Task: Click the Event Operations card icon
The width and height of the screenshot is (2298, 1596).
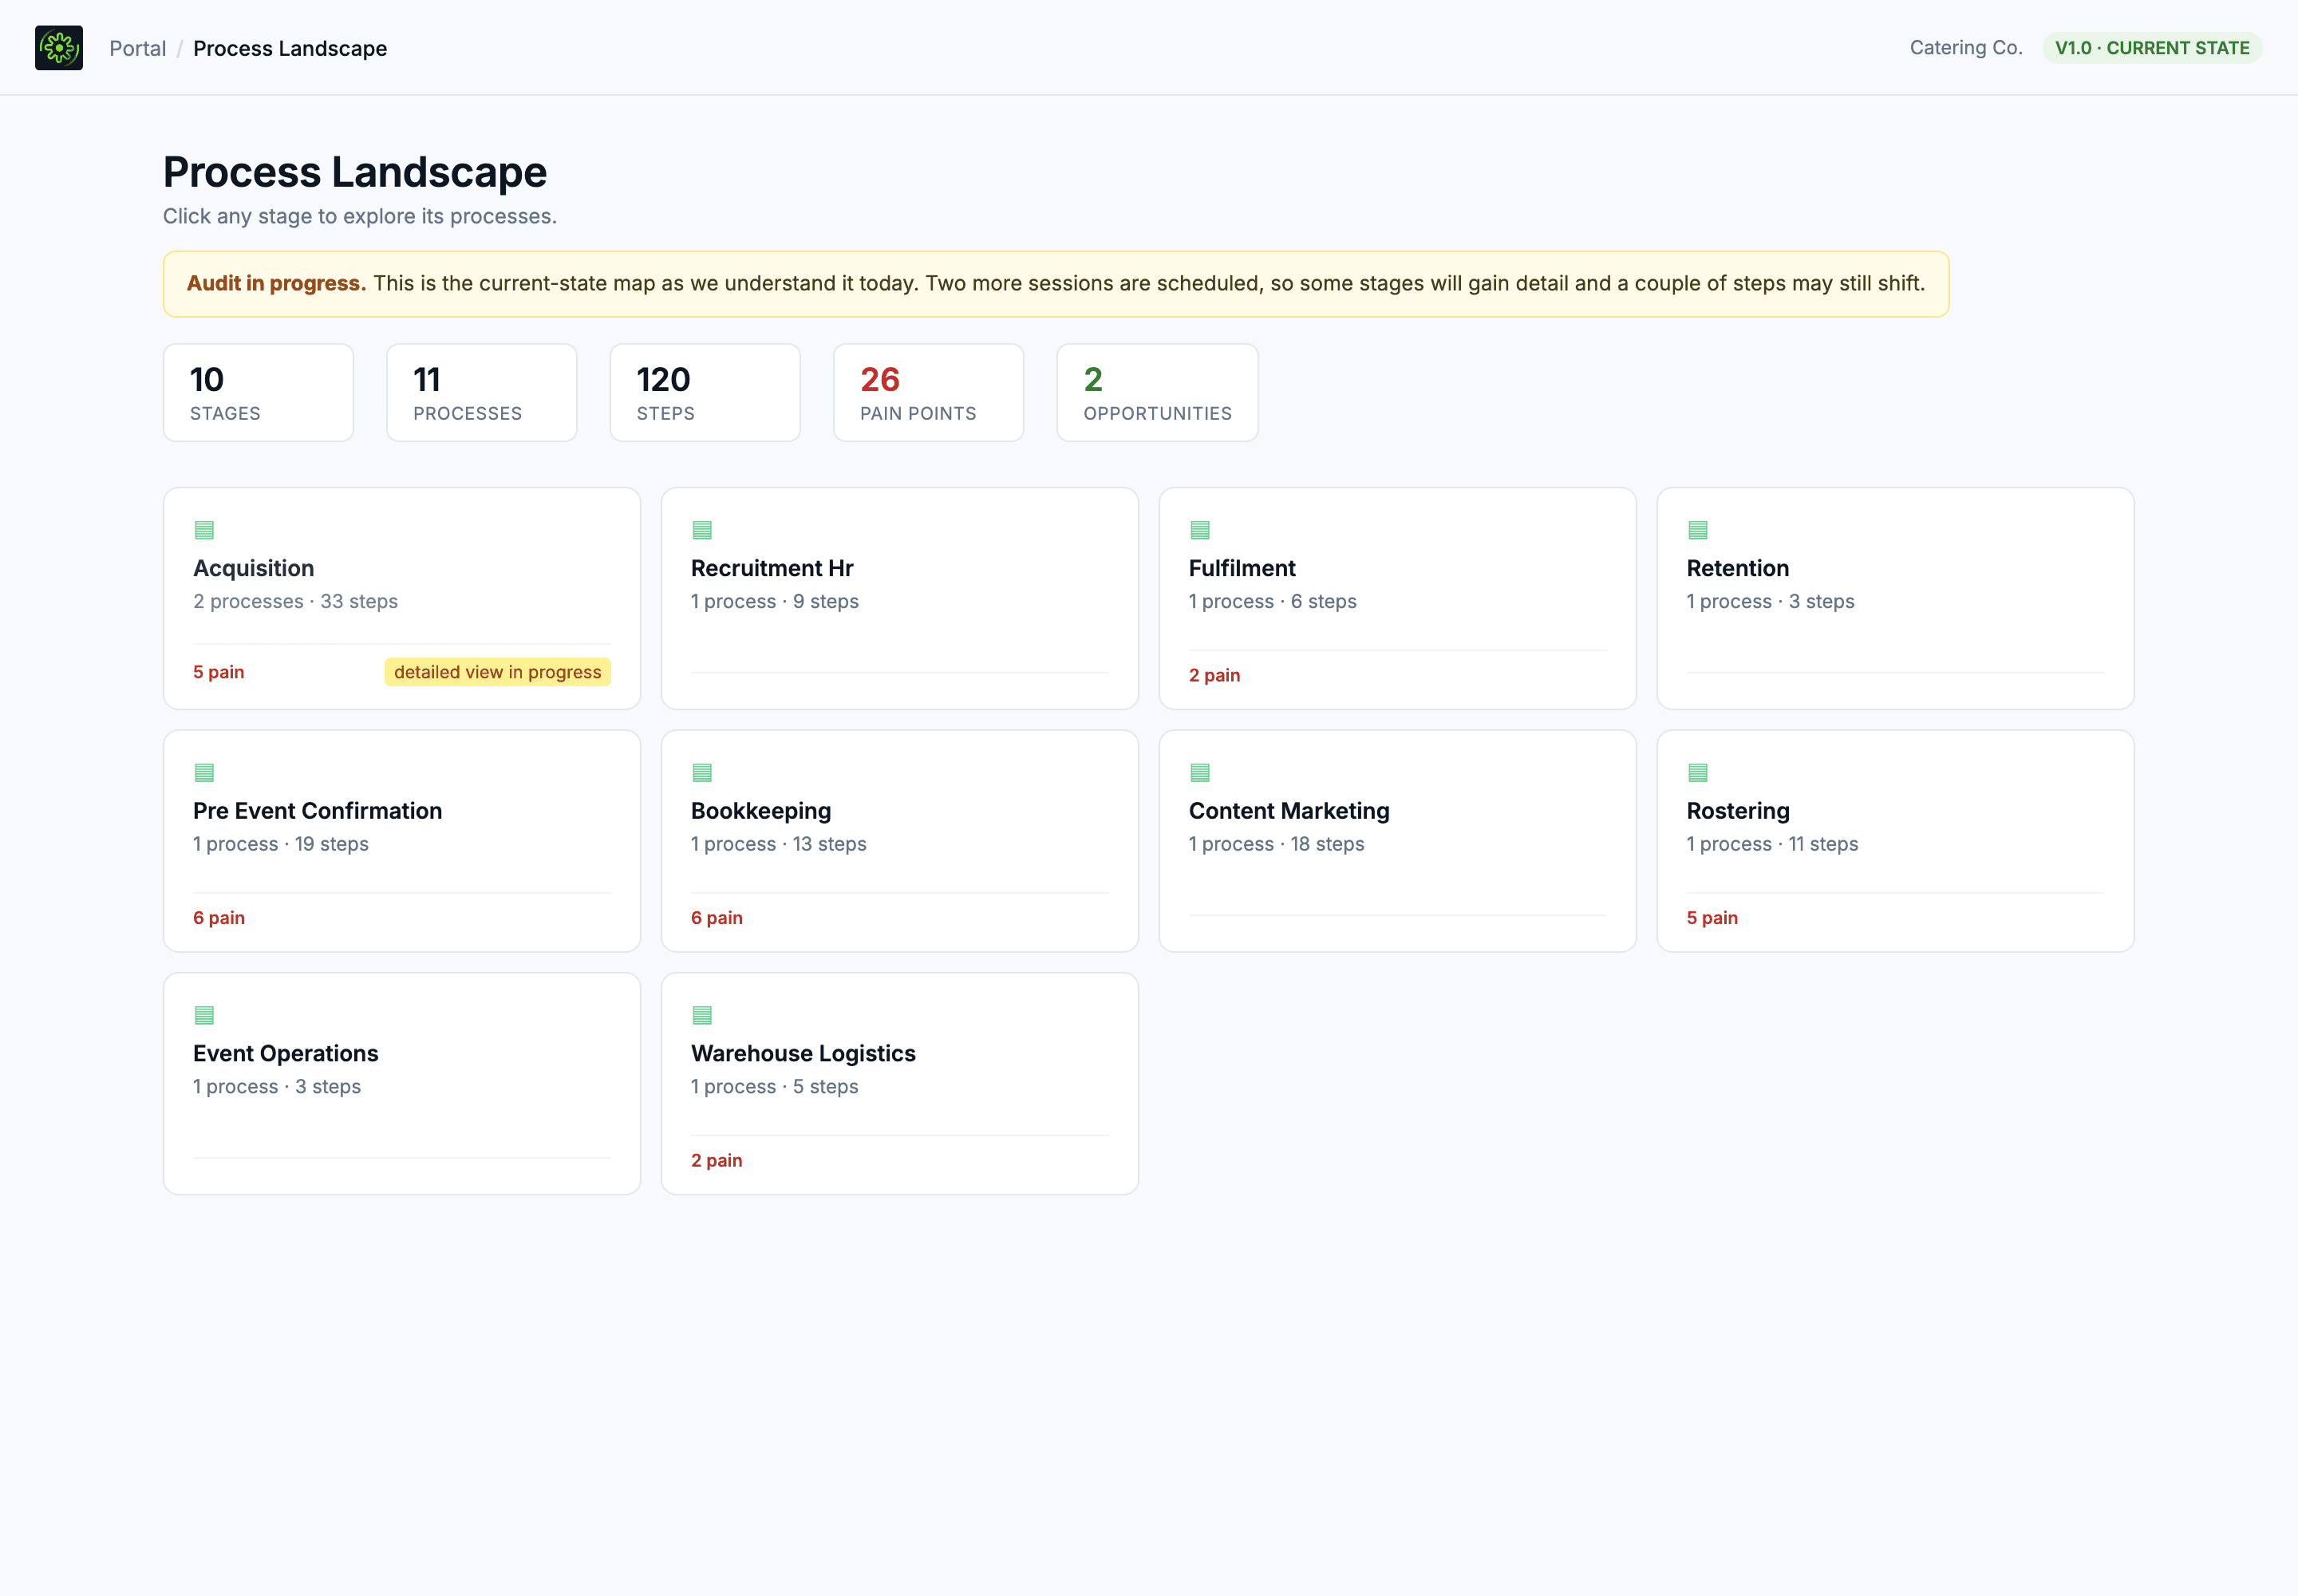Action: [204, 1015]
